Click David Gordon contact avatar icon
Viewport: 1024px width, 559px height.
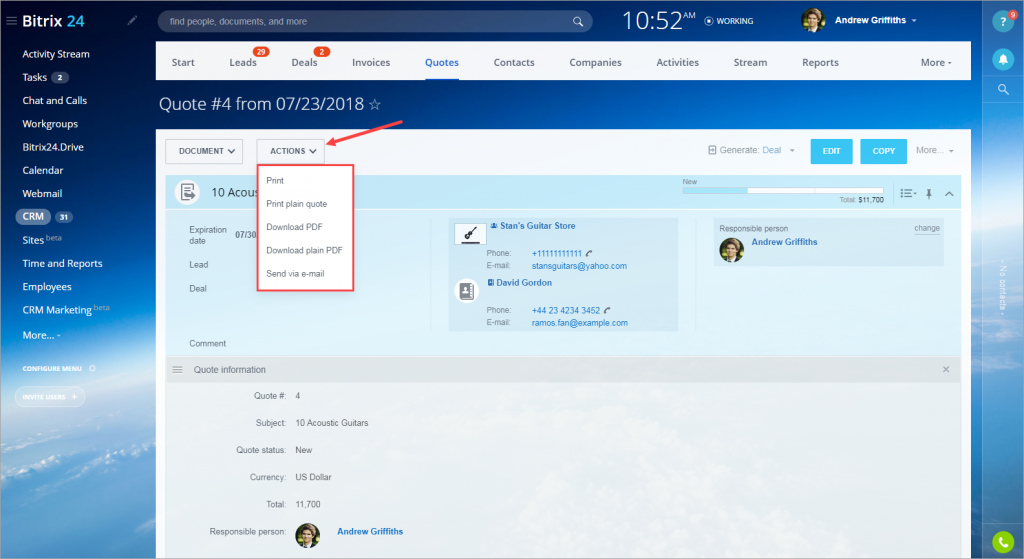(x=466, y=291)
